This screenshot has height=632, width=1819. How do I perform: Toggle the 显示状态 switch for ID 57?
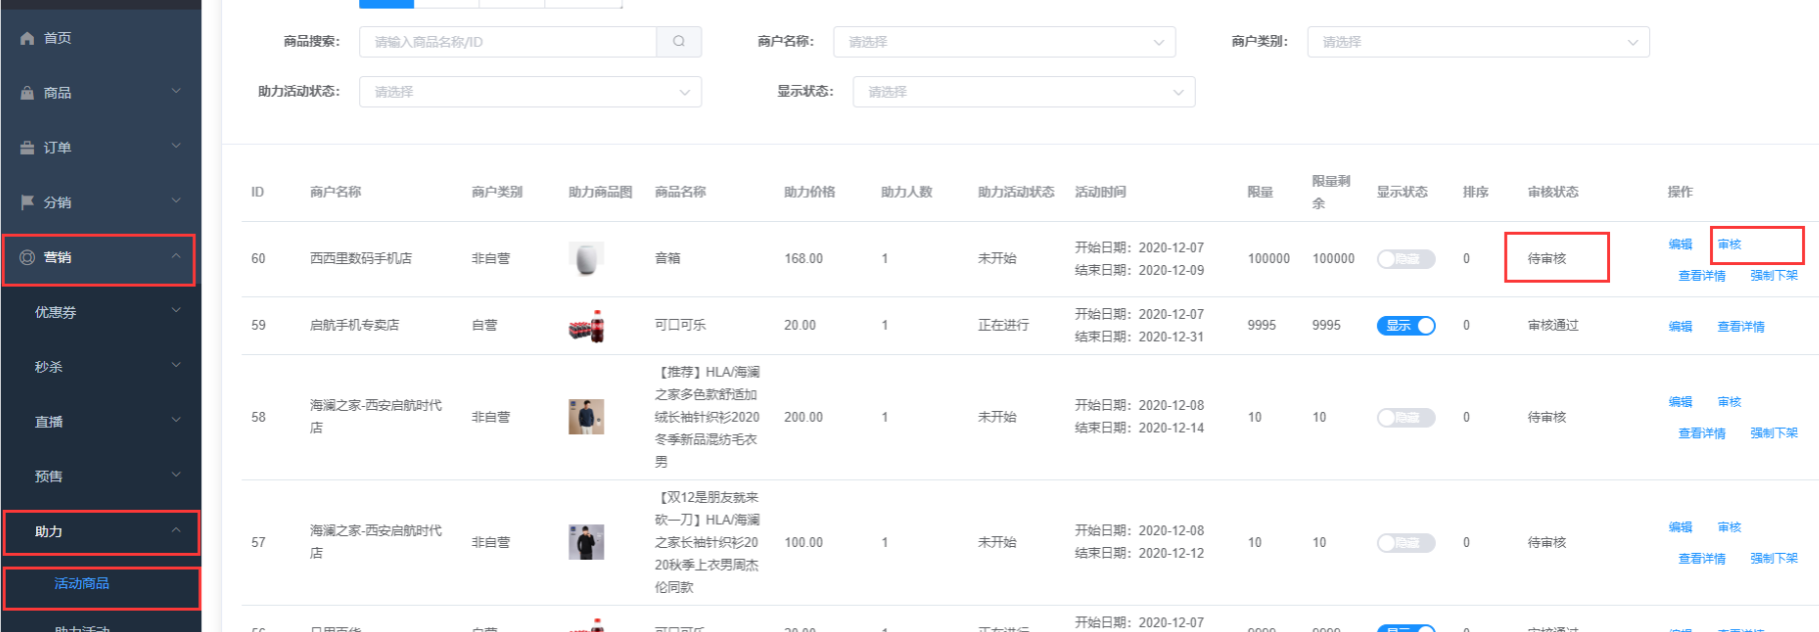[1406, 542]
